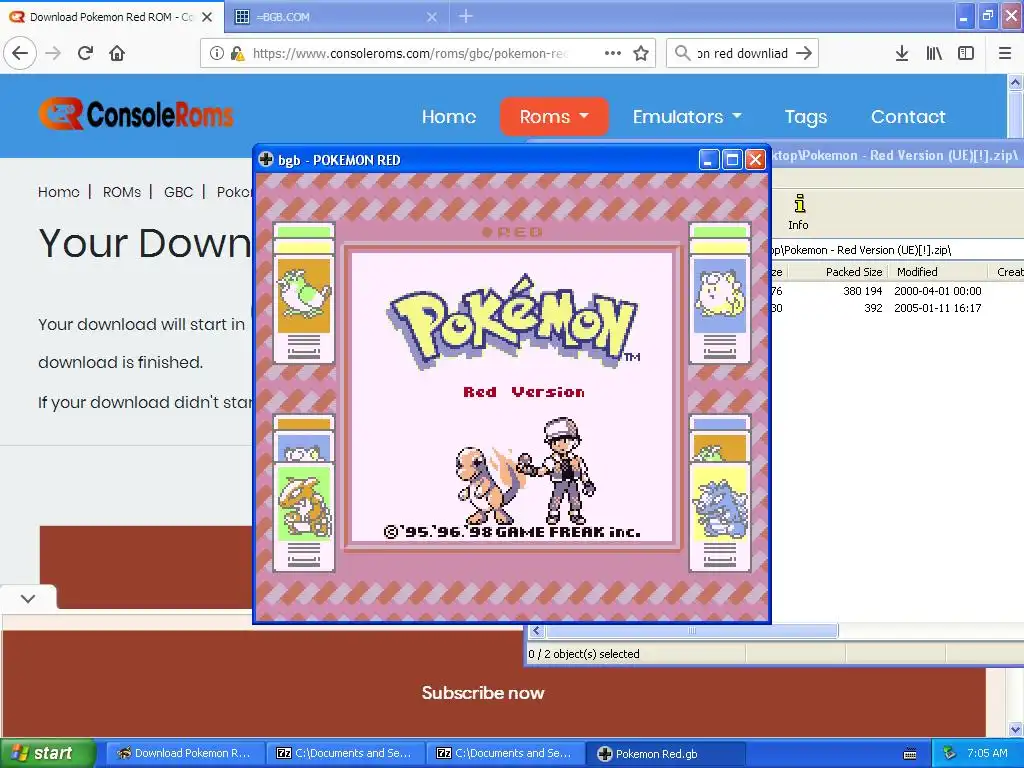This screenshot has height=768, width=1024.
Task: Submit search with the arrow button
Action: (x=805, y=53)
